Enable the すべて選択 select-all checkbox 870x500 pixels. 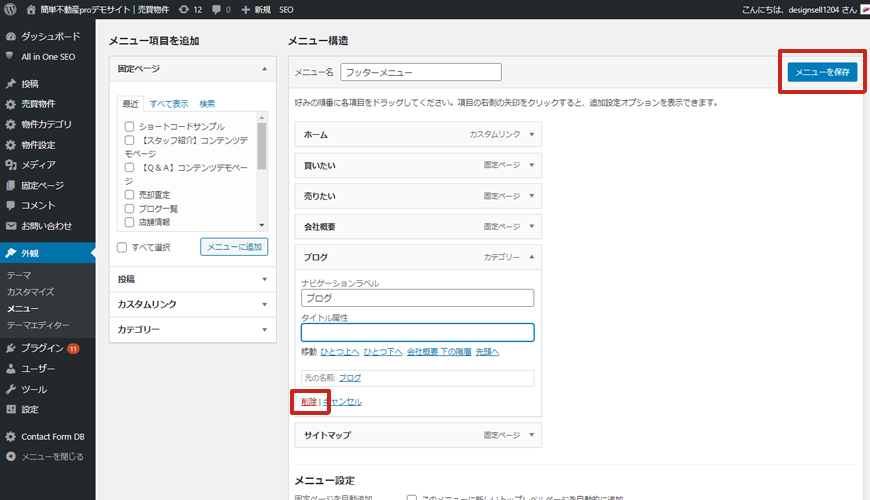click(x=122, y=247)
